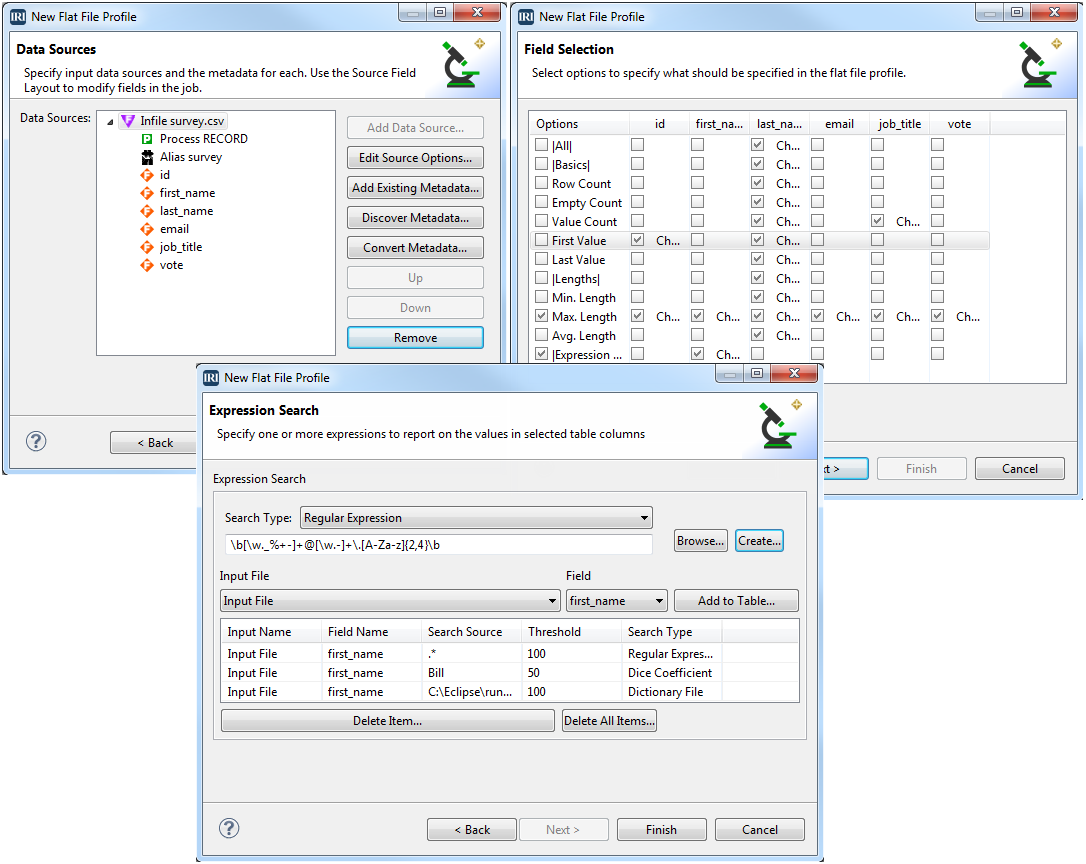Uncheck the |Expression option checkbox
Image resolution: width=1086 pixels, height=864 pixels.
click(542, 354)
